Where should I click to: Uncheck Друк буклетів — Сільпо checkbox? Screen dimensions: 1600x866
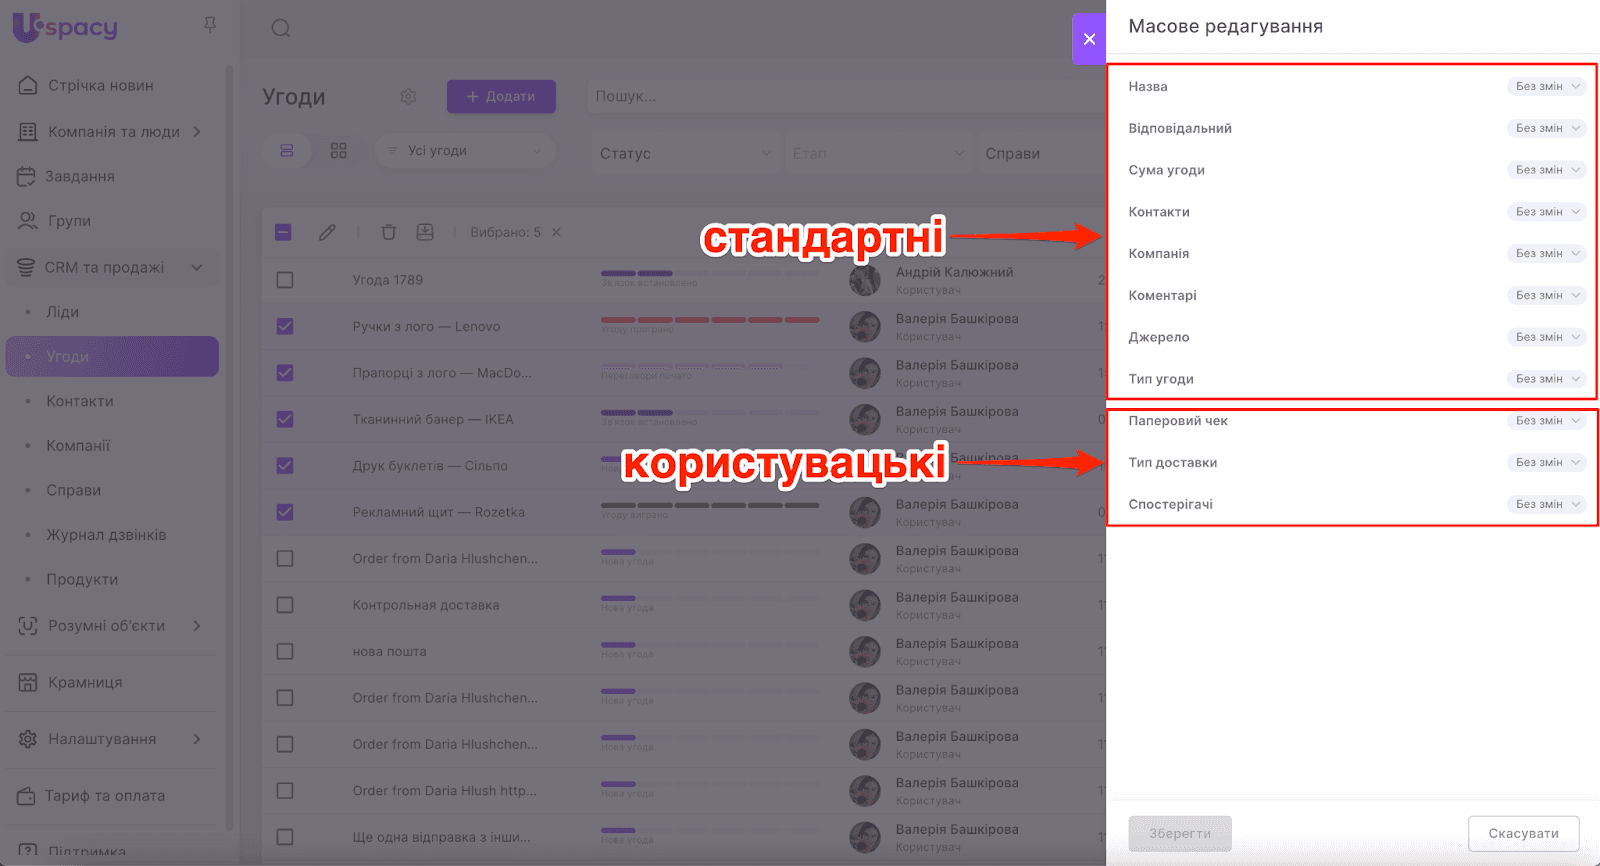[285, 466]
